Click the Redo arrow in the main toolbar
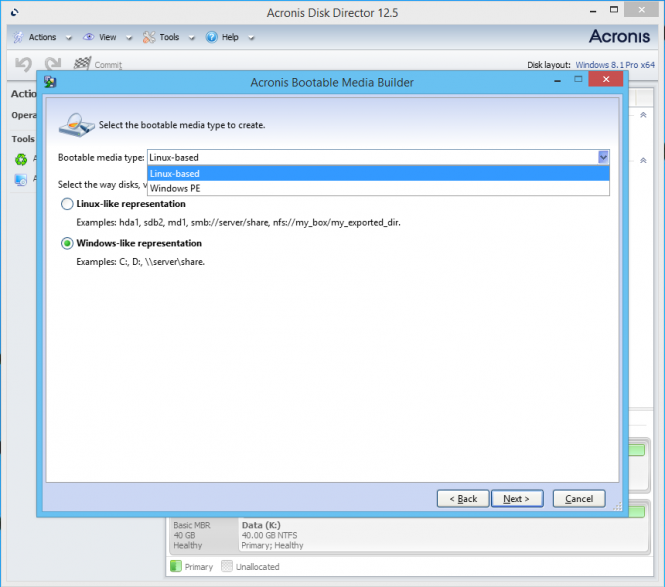This screenshot has height=587, width=665. [53, 63]
